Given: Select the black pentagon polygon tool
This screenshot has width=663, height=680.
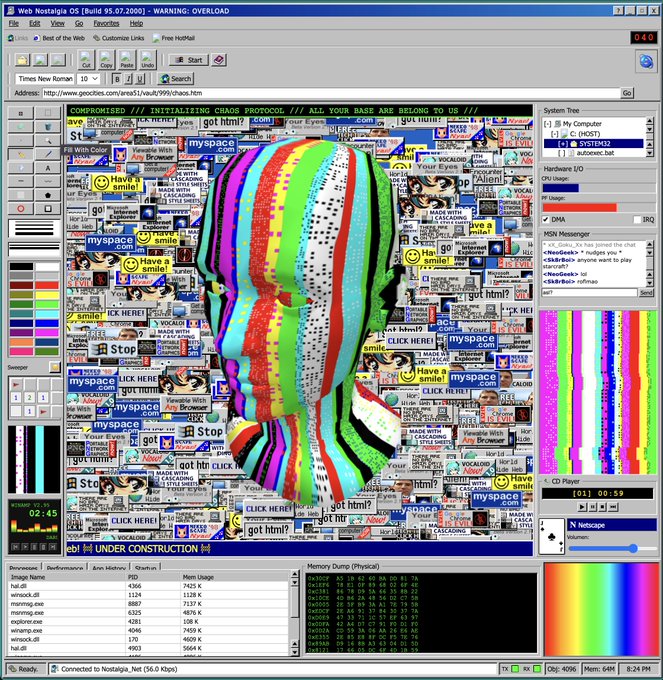Looking at the screenshot, I should (48, 195).
